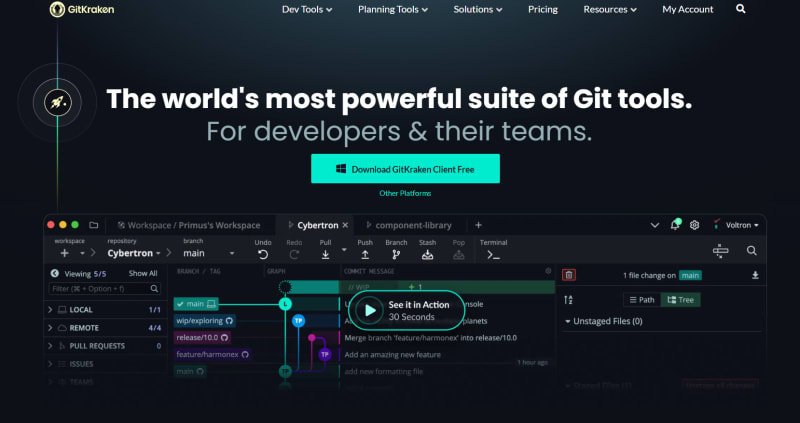Screen dimensions: 800x423
Task: Open settings gear in app window
Action: (x=694, y=225)
